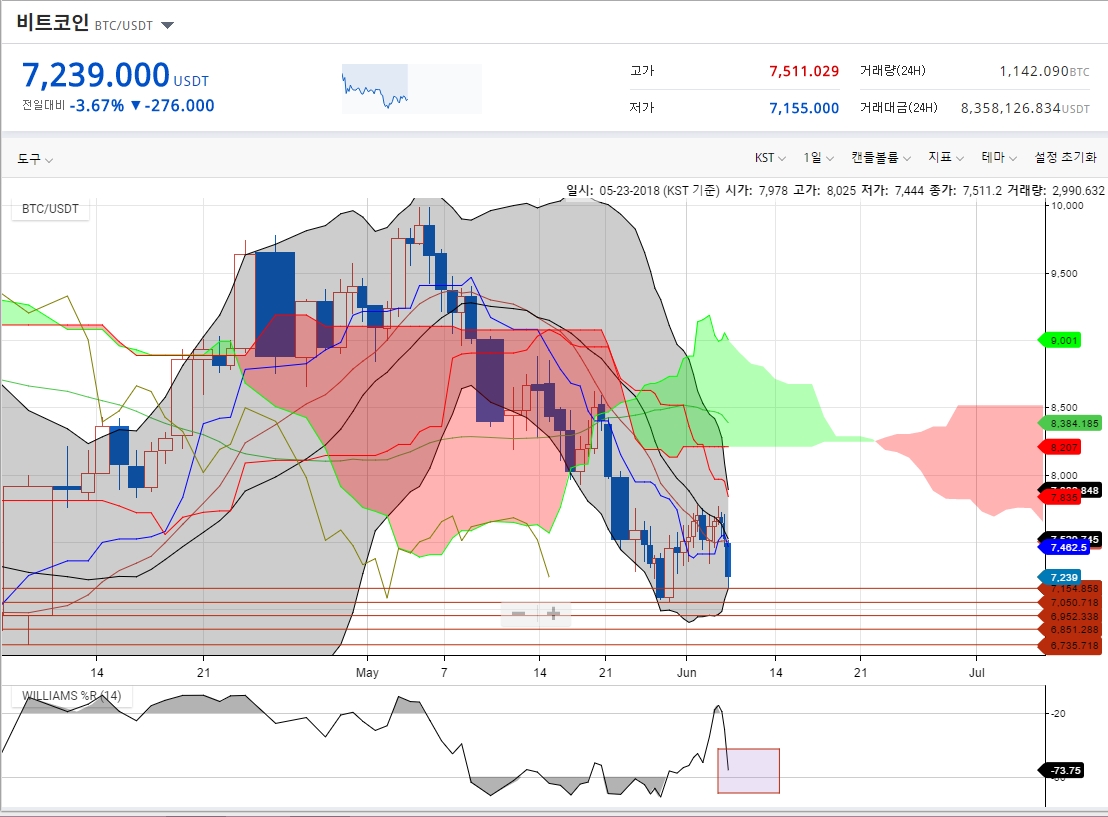The height and width of the screenshot is (817, 1108).
Task: Click the 설정 초기화 reset button
Action: point(1065,158)
